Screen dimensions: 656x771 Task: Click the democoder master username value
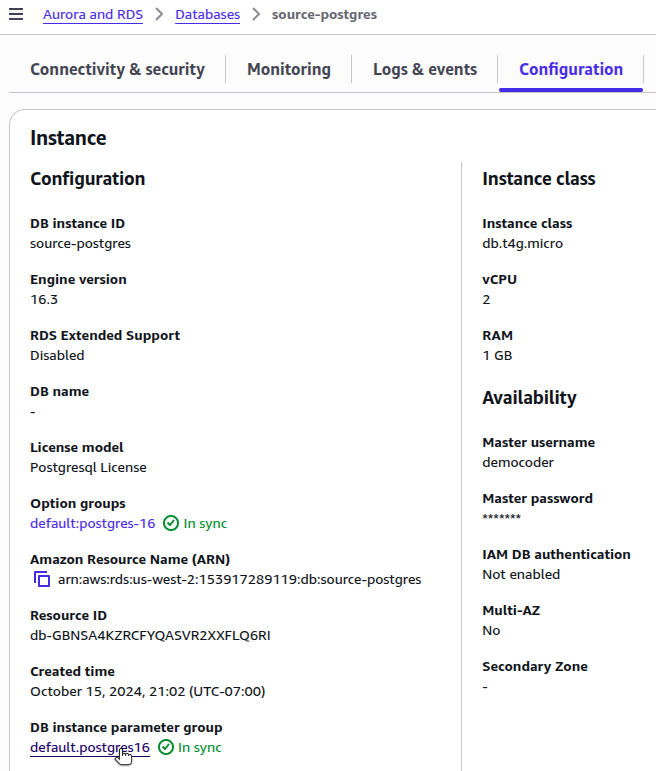coord(517,462)
